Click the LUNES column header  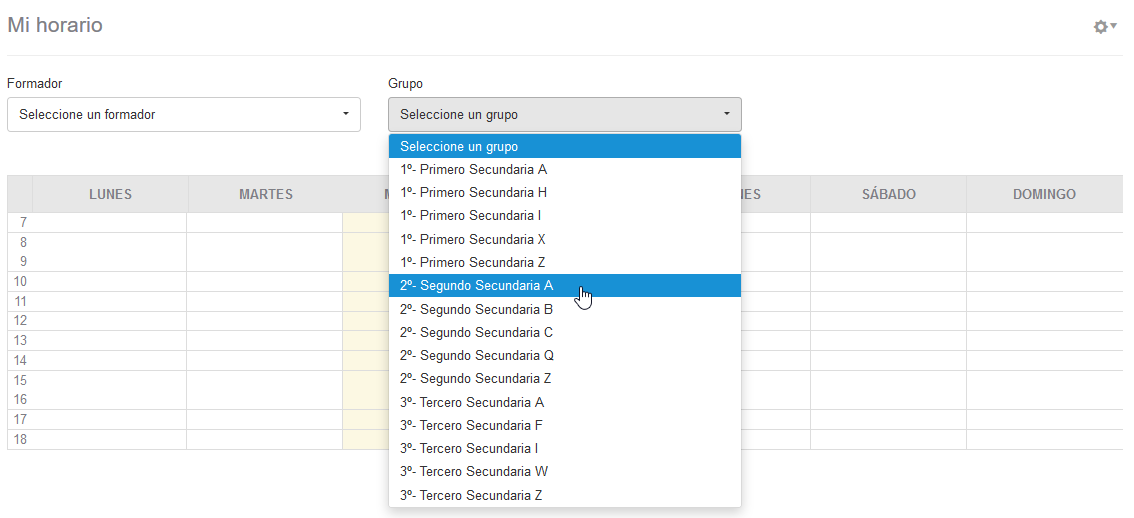click(x=110, y=194)
